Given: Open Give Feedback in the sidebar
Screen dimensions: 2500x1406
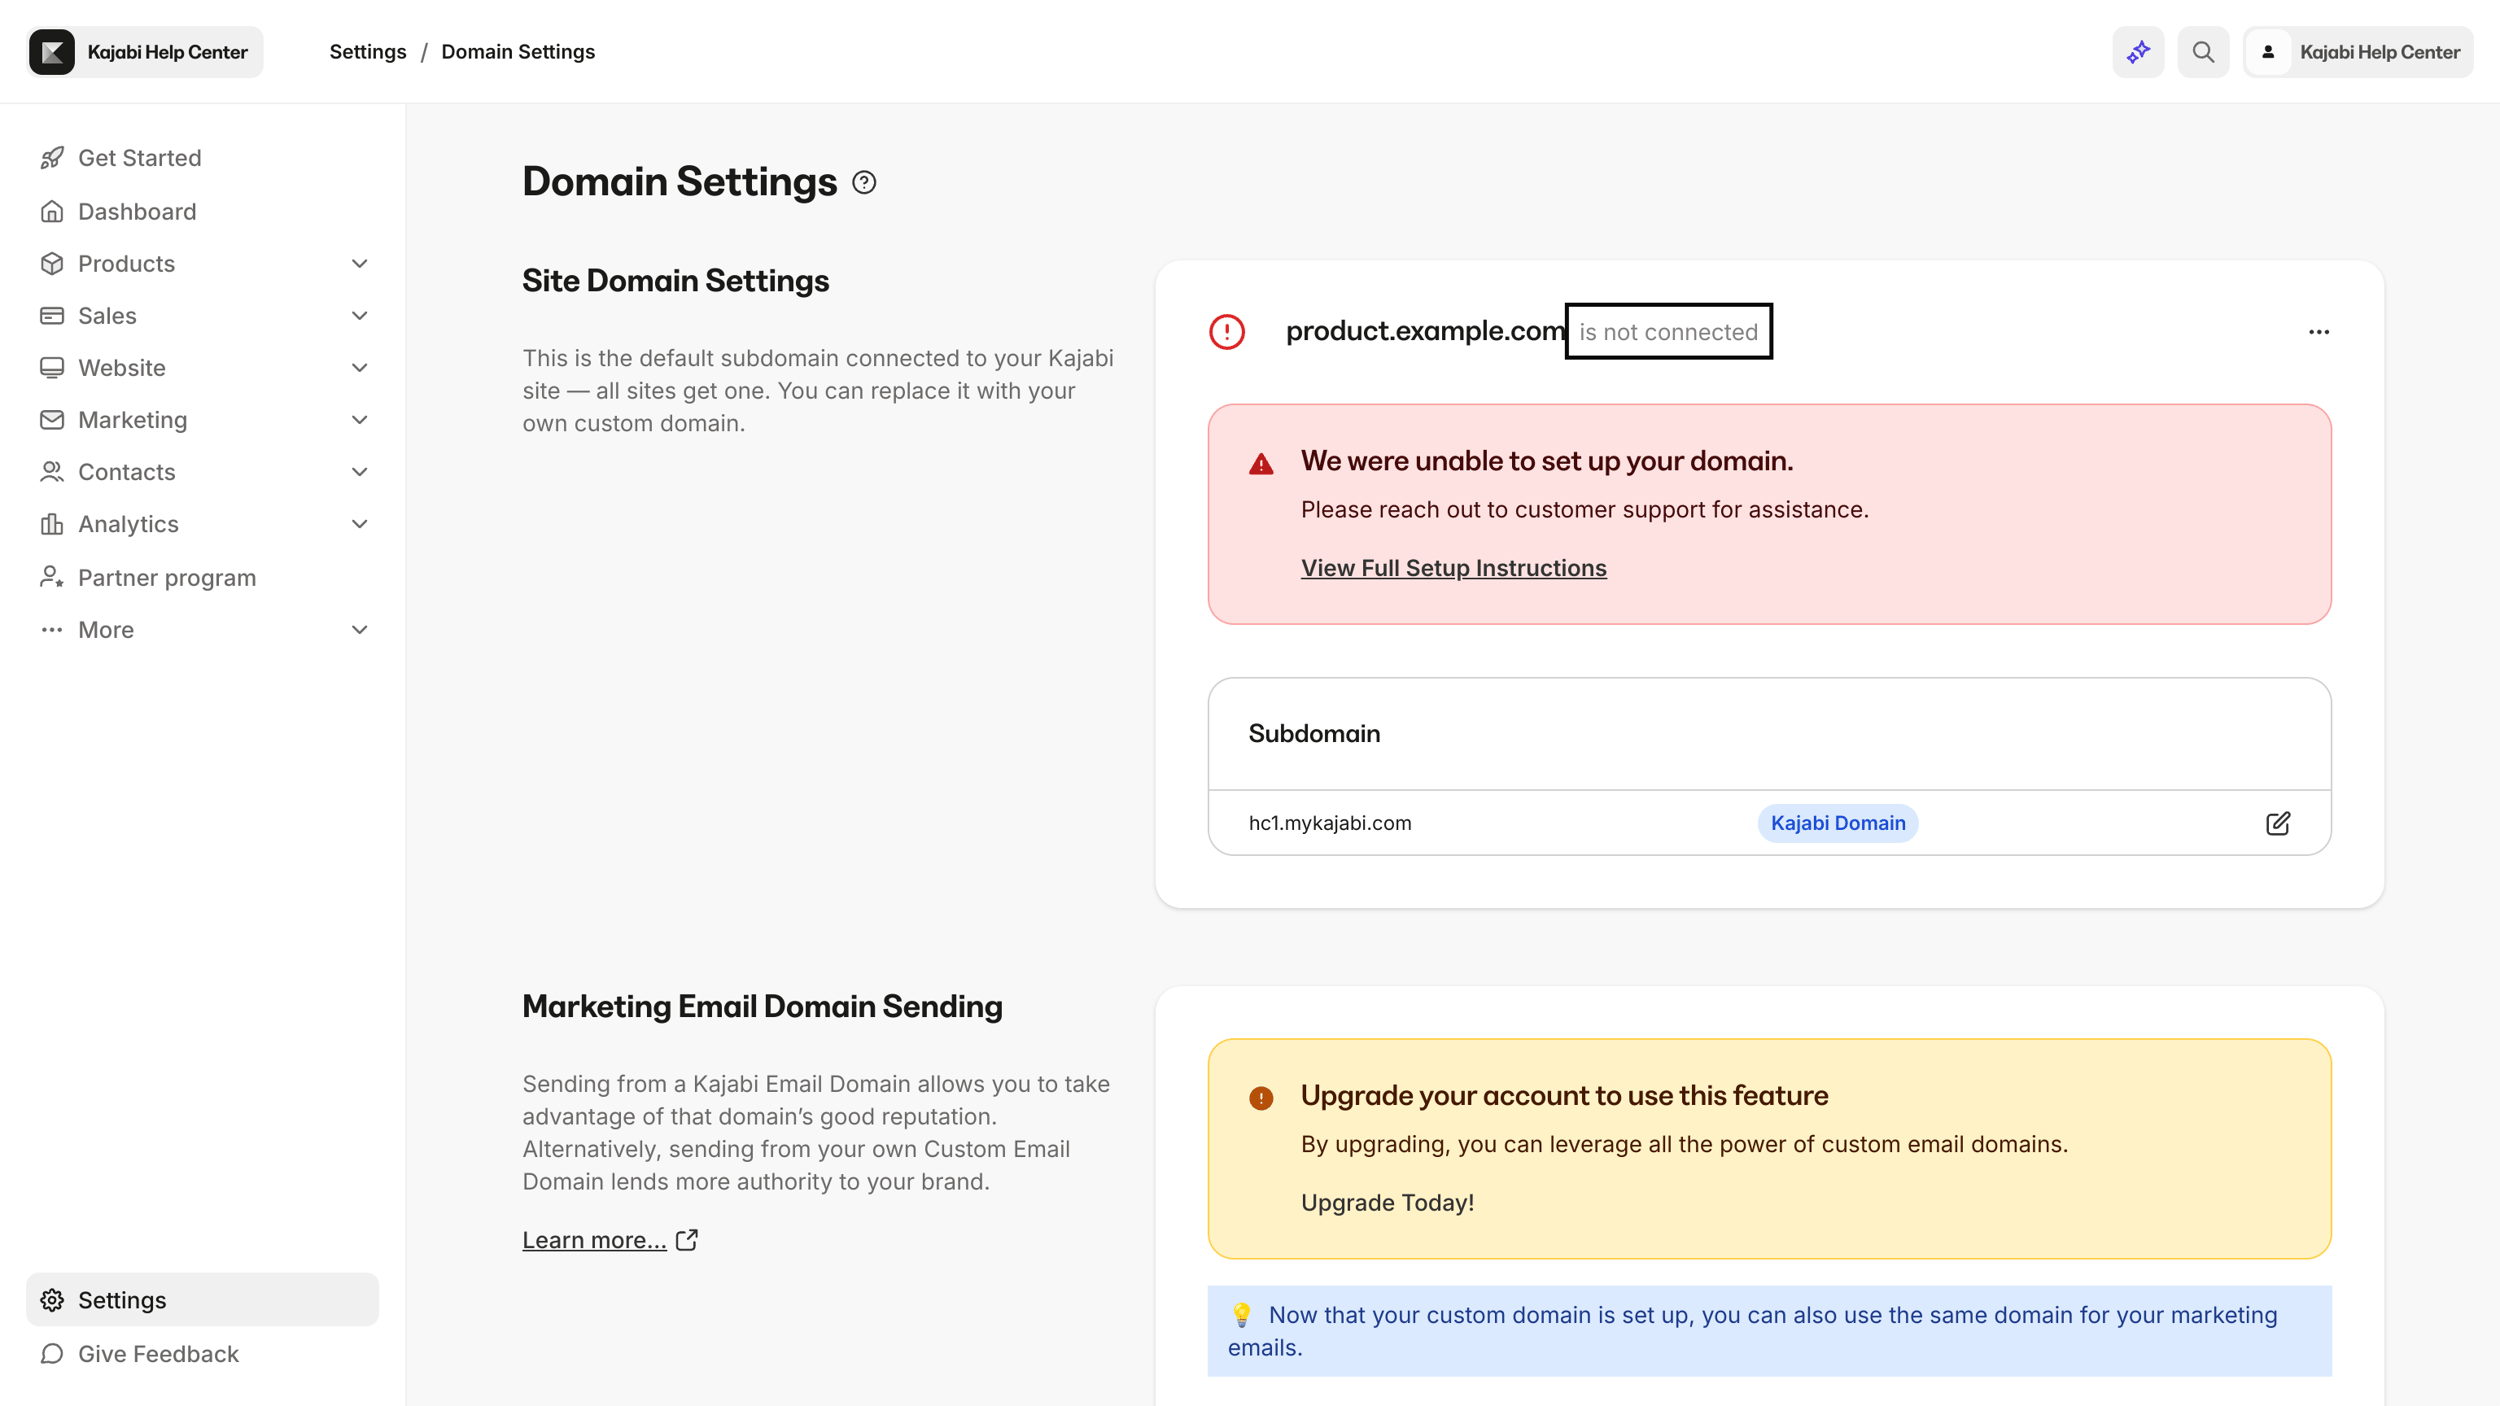Looking at the screenshot, I should click(202, 1353).
